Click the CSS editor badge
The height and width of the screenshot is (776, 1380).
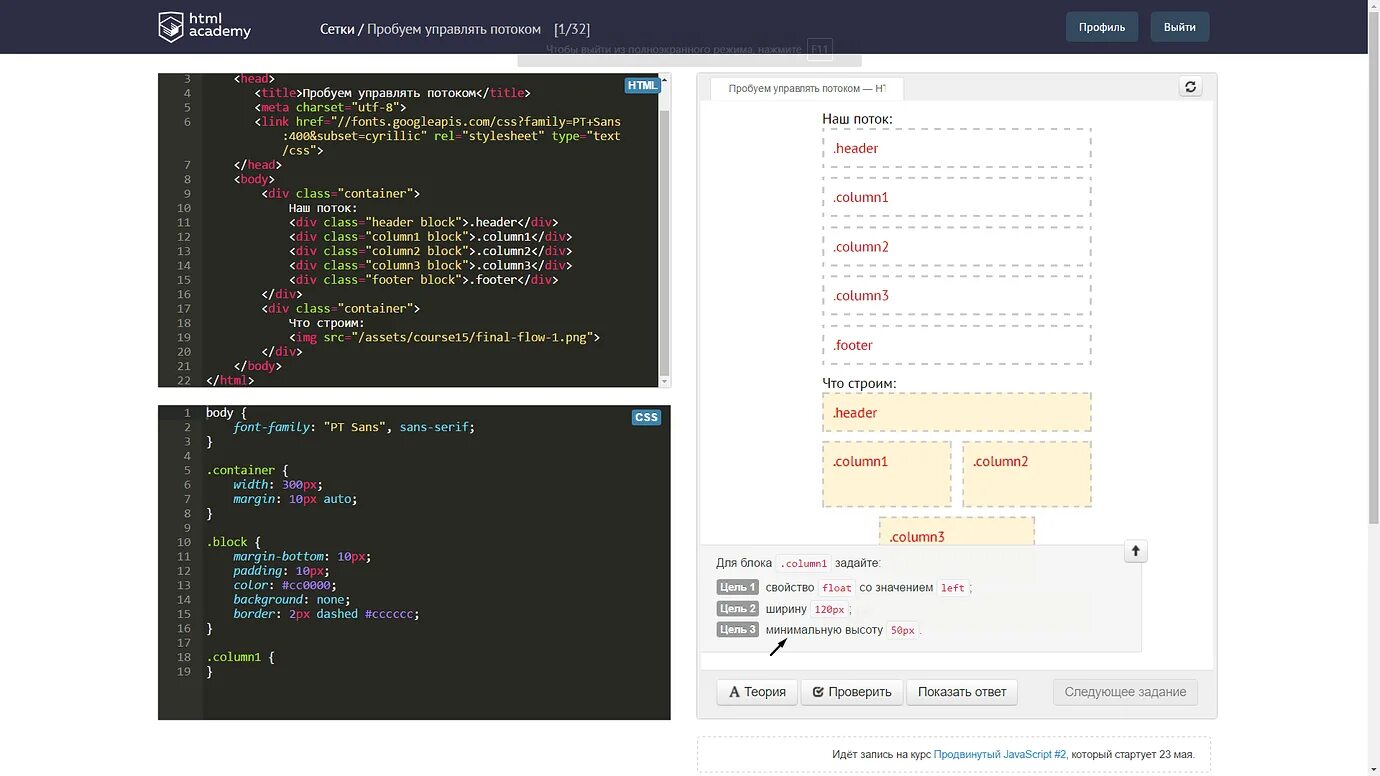coord(646,417)
